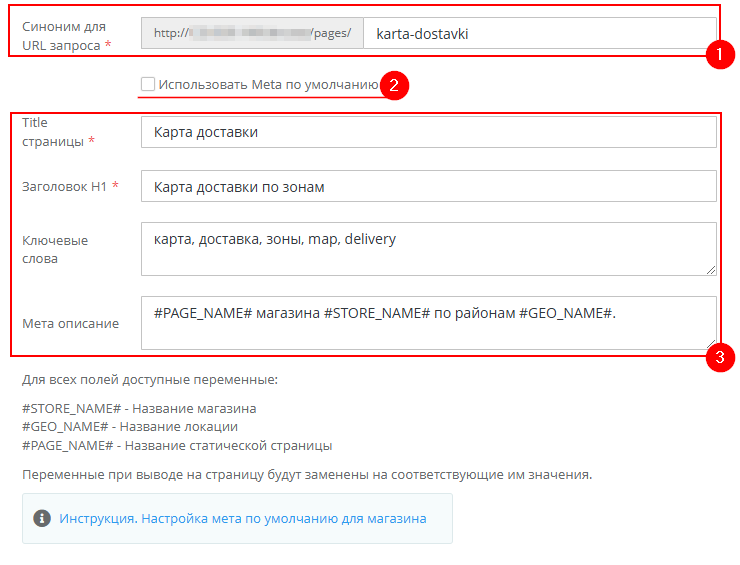The width and height of the screenshot is (740, 565).
Task: Click the http:// pages/ URL prefix box
Action: (252, 33)
